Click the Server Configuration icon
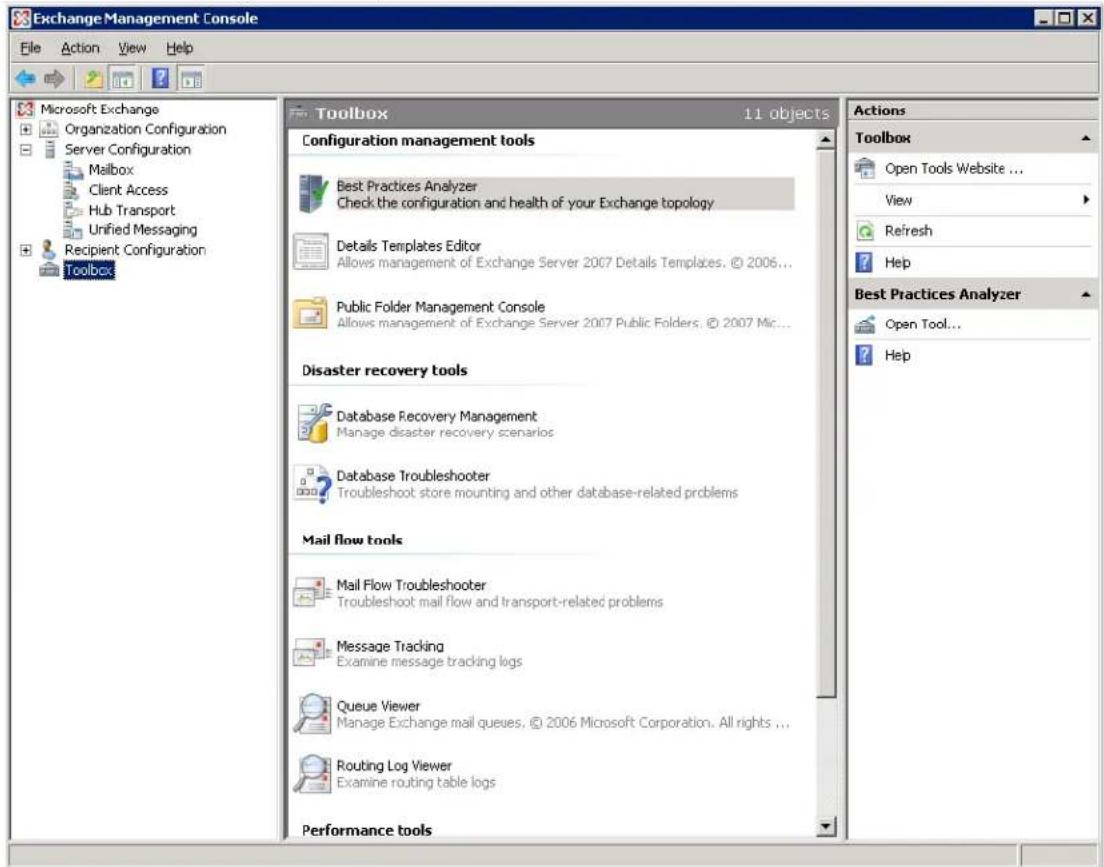 pyautogui.click(x=49, y=149)
